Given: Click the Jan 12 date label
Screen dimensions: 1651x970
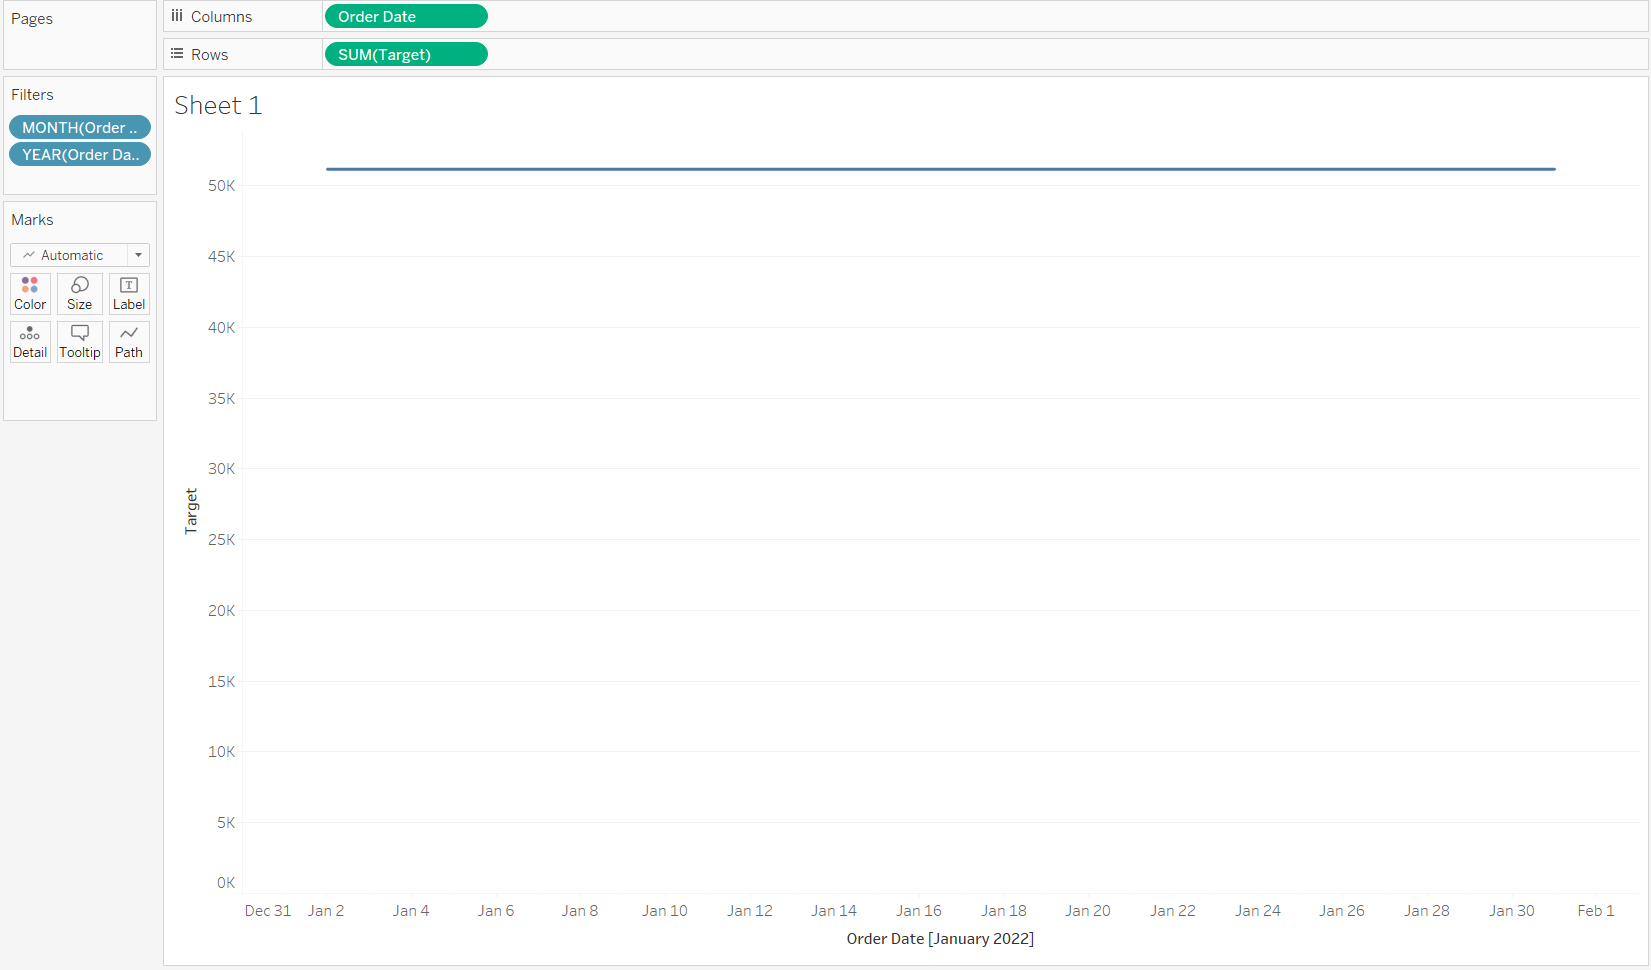Looking at the screenshot, I should 750,910.
